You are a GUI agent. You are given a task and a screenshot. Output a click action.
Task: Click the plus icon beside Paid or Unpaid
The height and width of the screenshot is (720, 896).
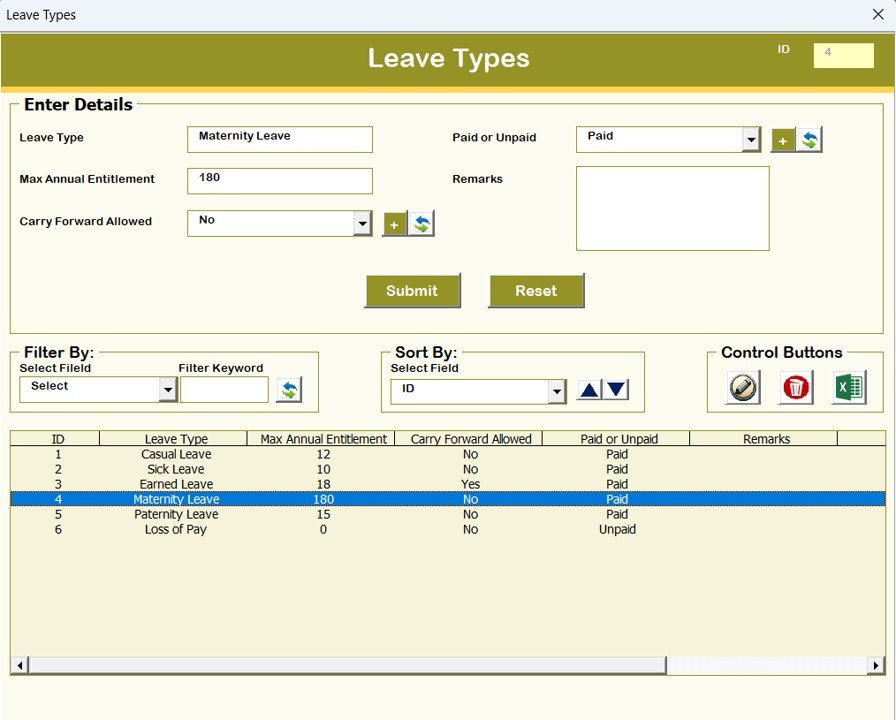pyautogui.click(x=783, y=139)
